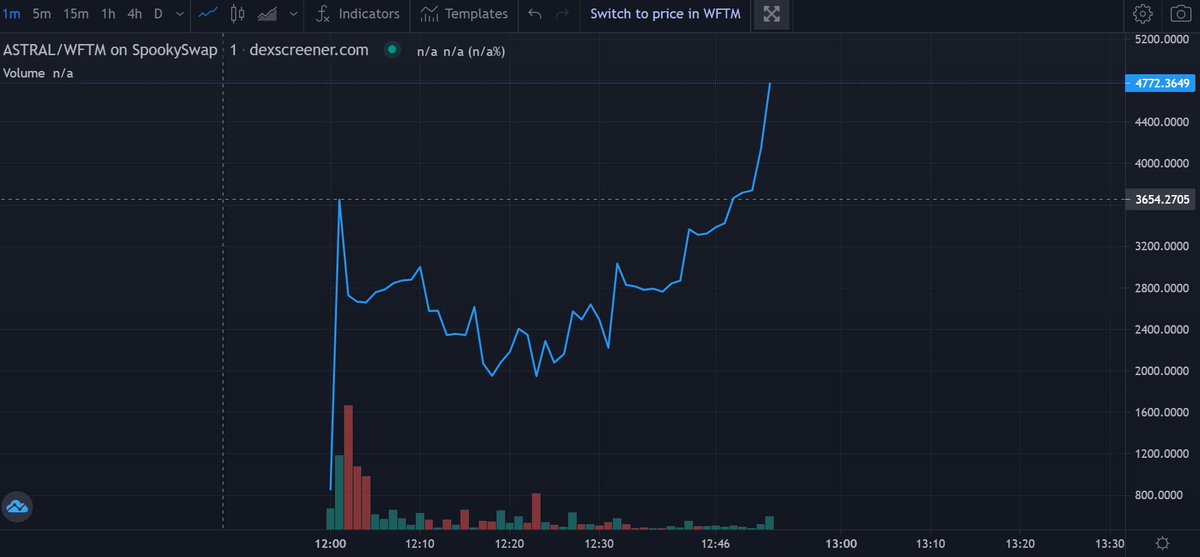Image resolution: width=1200 pixels, height=557 pixels.
Task: Click the tallest red volume bar
Action: (x=349, y=467)
